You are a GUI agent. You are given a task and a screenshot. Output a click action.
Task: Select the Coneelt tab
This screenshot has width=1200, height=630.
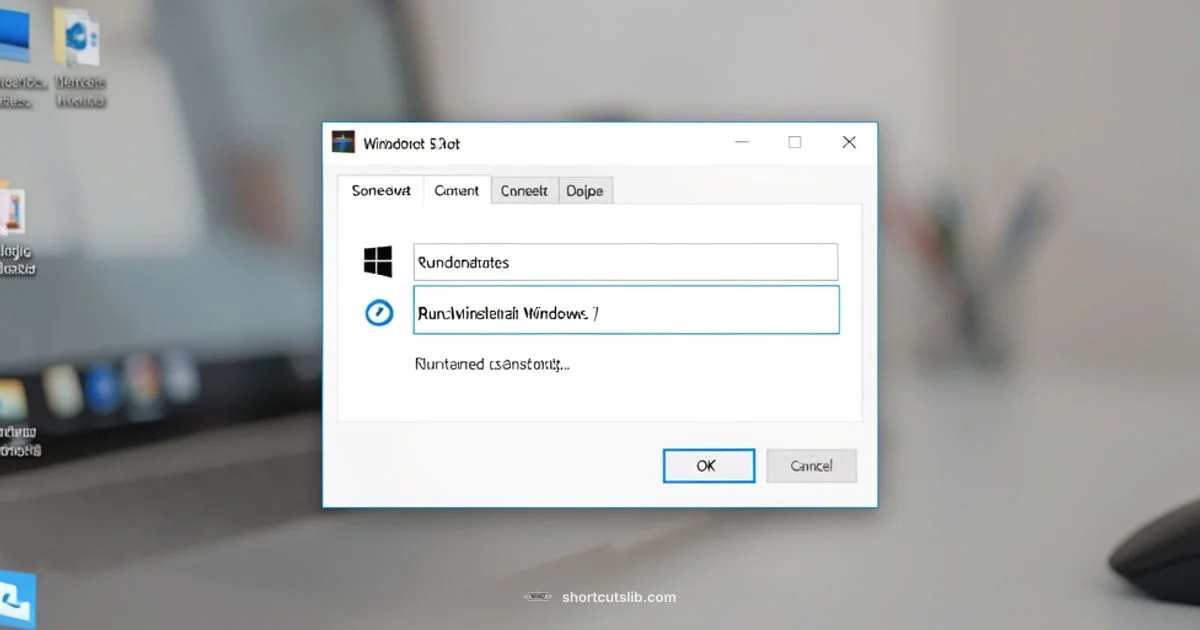click(524, 190)
